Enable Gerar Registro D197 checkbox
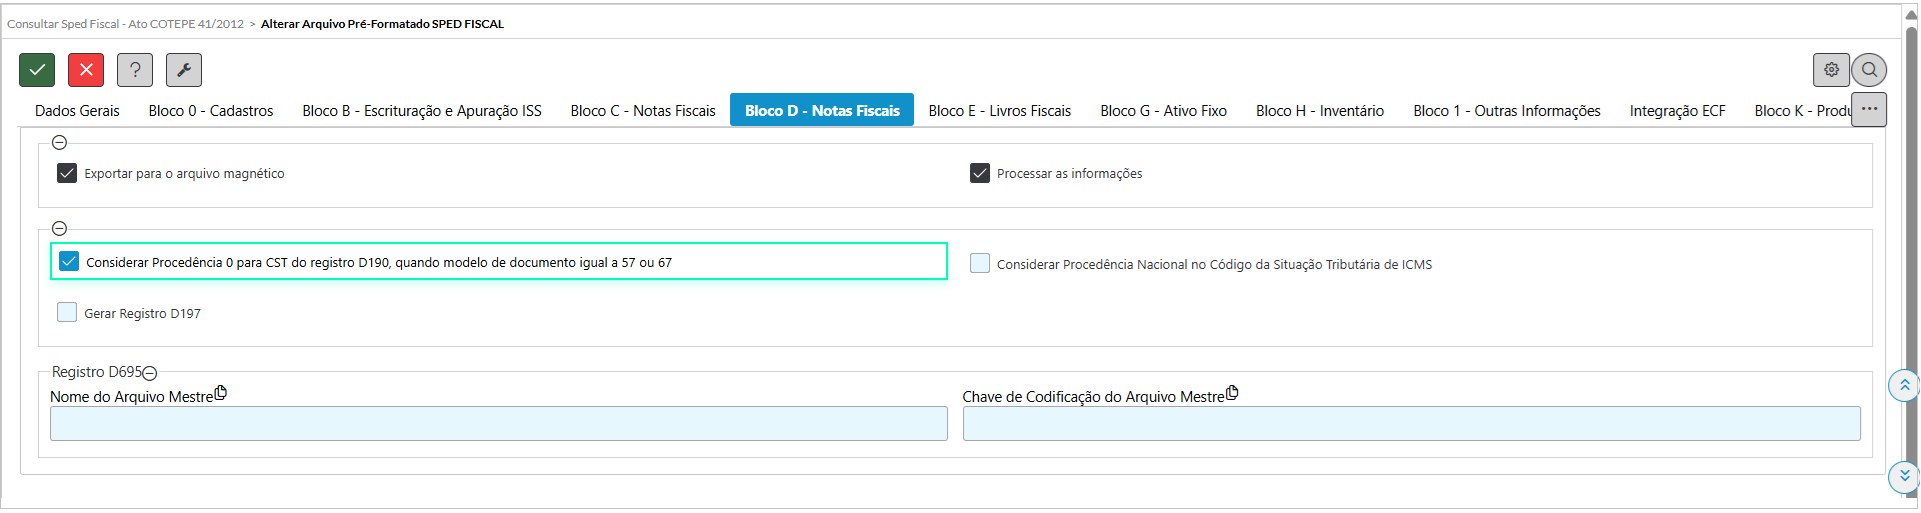 click(67, 312)
